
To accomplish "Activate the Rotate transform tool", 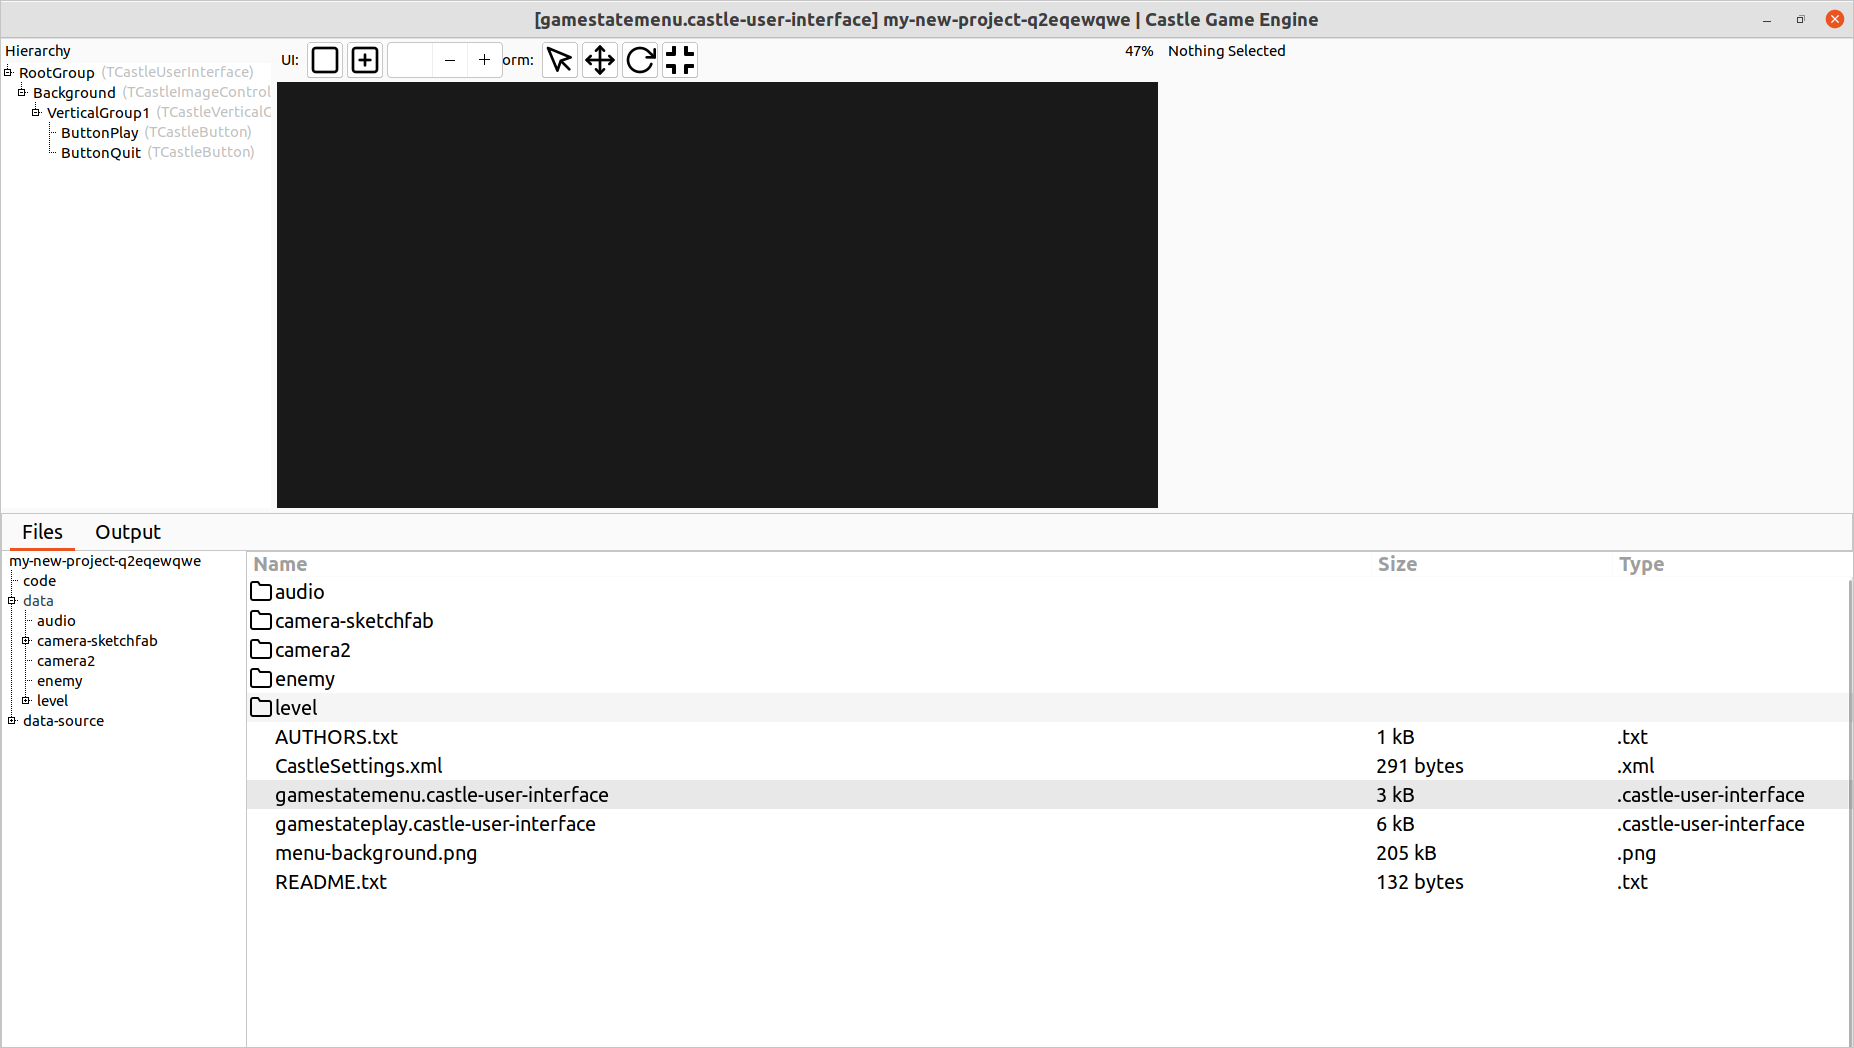I will pyautogui.click(x=639, y=60).
